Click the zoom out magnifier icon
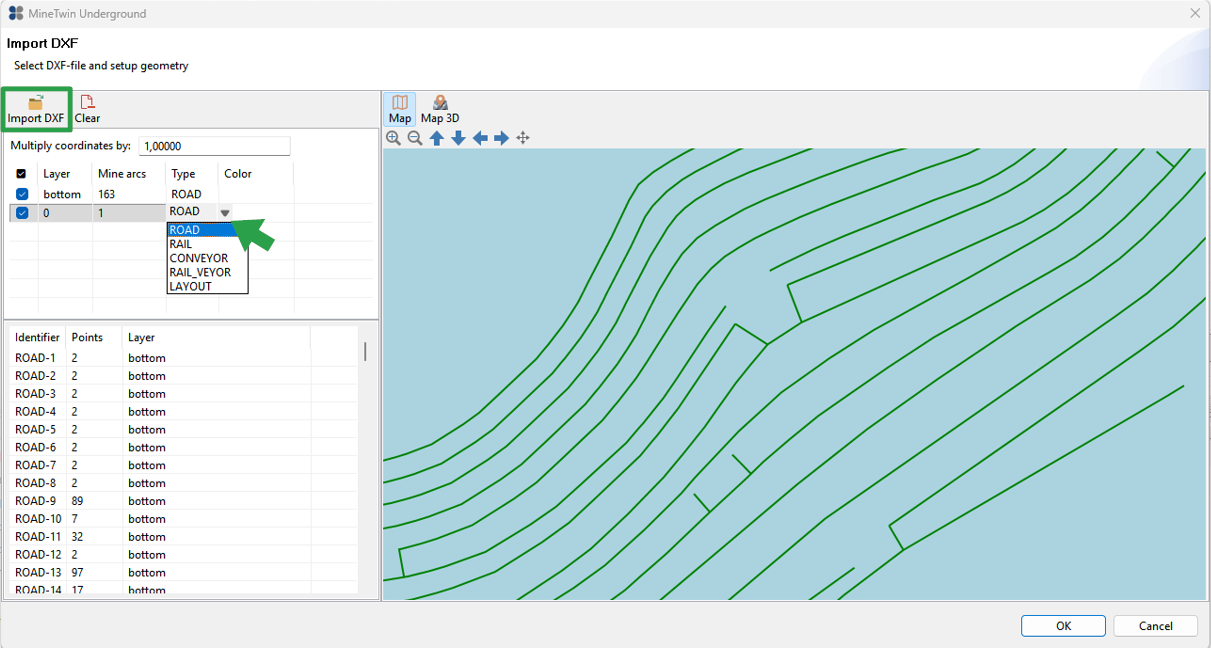The width and height of the screenshot is (1211, 648). pos(415,138)
